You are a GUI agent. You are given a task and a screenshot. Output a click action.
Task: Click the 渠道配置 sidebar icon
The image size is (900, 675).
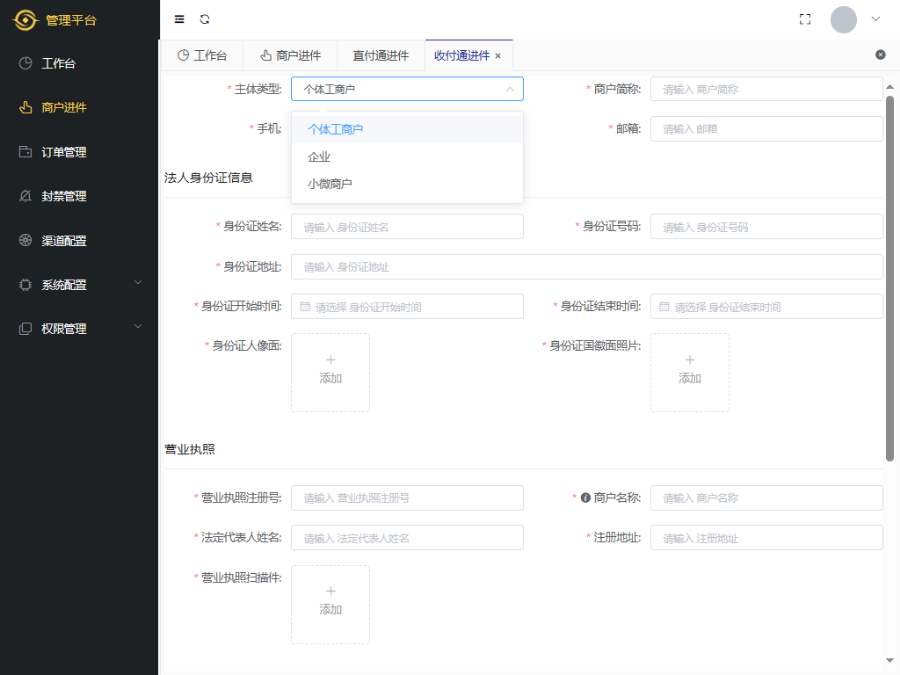[25, 240]
